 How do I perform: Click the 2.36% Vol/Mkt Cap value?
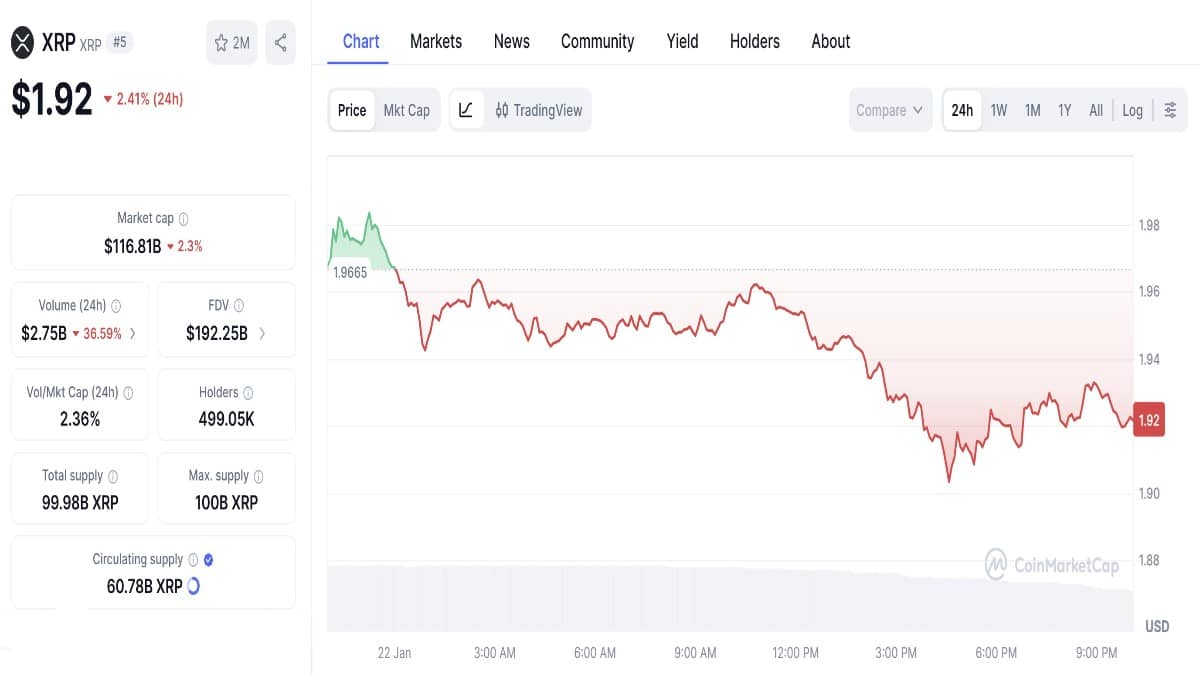80,419
